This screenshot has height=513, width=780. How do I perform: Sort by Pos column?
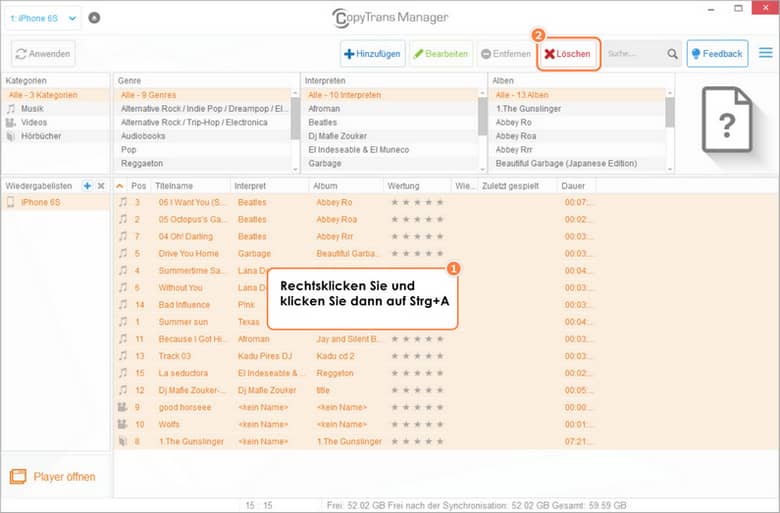coord(138,186)
